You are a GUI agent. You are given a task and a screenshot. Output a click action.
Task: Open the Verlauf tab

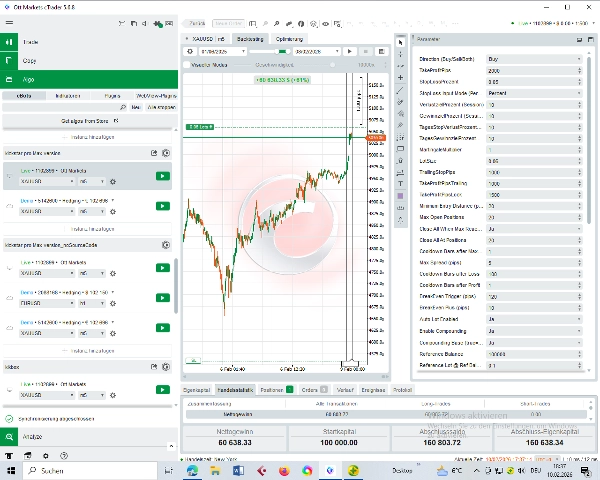(345, 390)
